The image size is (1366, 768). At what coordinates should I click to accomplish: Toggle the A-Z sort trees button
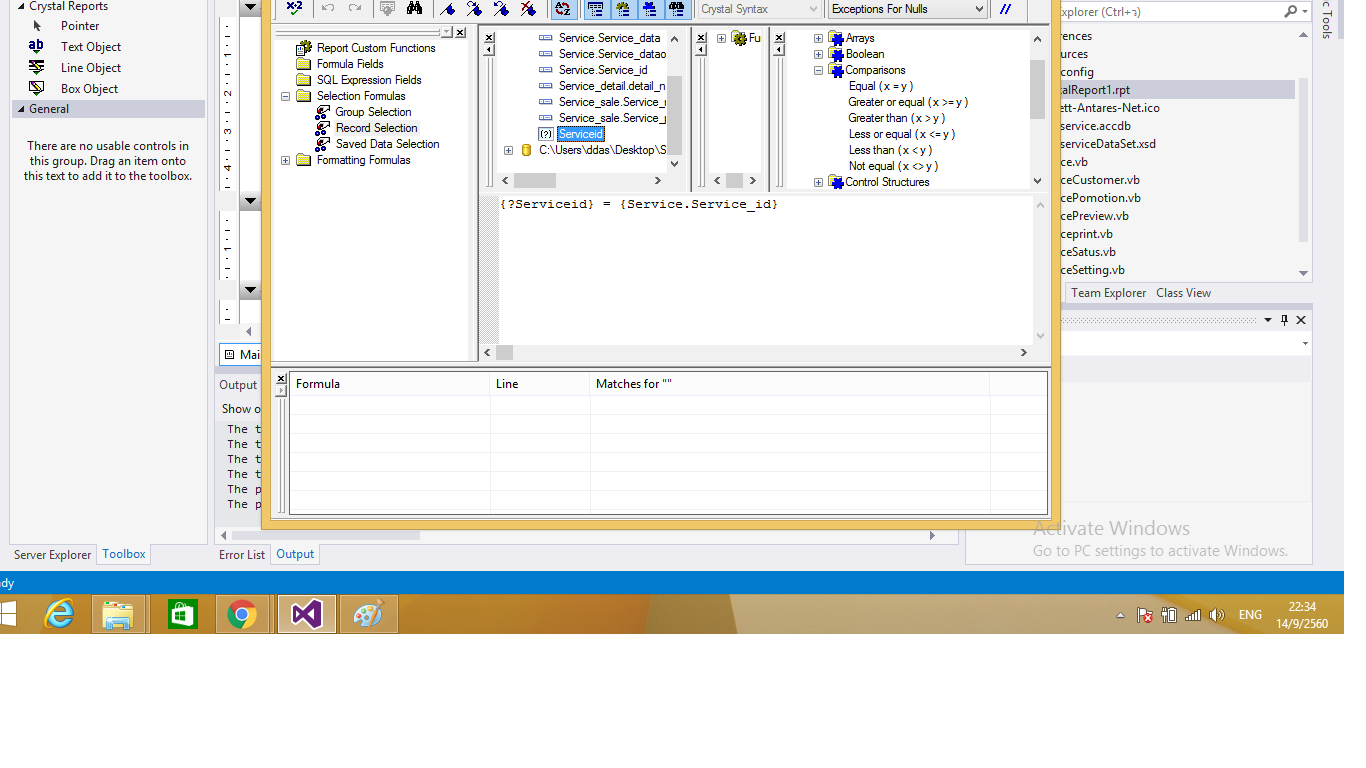pos(563,9)
